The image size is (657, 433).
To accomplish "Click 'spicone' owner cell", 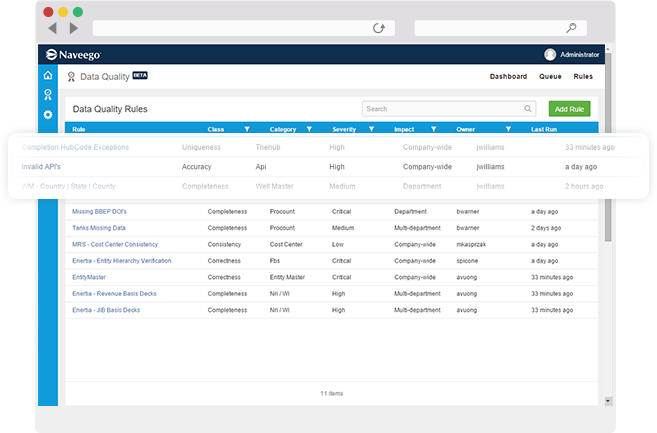I will pos(467,261).
